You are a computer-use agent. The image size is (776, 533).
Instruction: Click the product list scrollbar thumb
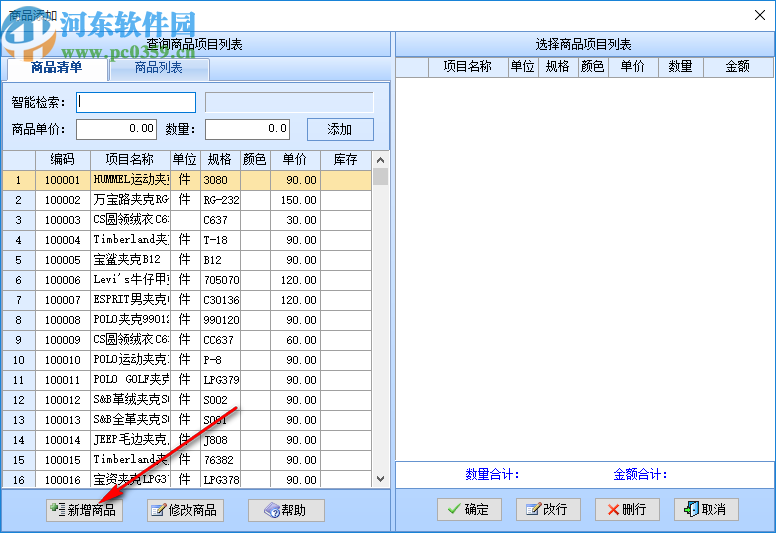380,177
